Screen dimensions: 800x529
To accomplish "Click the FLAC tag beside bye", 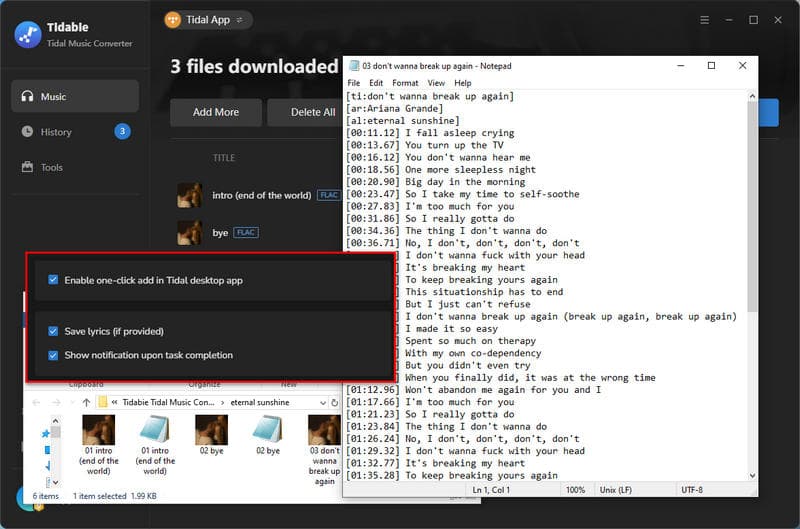I will pos(246,233).
